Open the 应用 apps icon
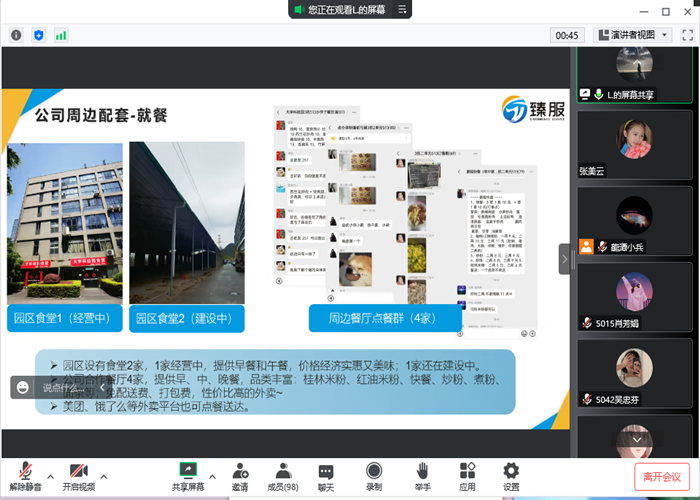Screen dimensions: 700x500 click(467, 475)
